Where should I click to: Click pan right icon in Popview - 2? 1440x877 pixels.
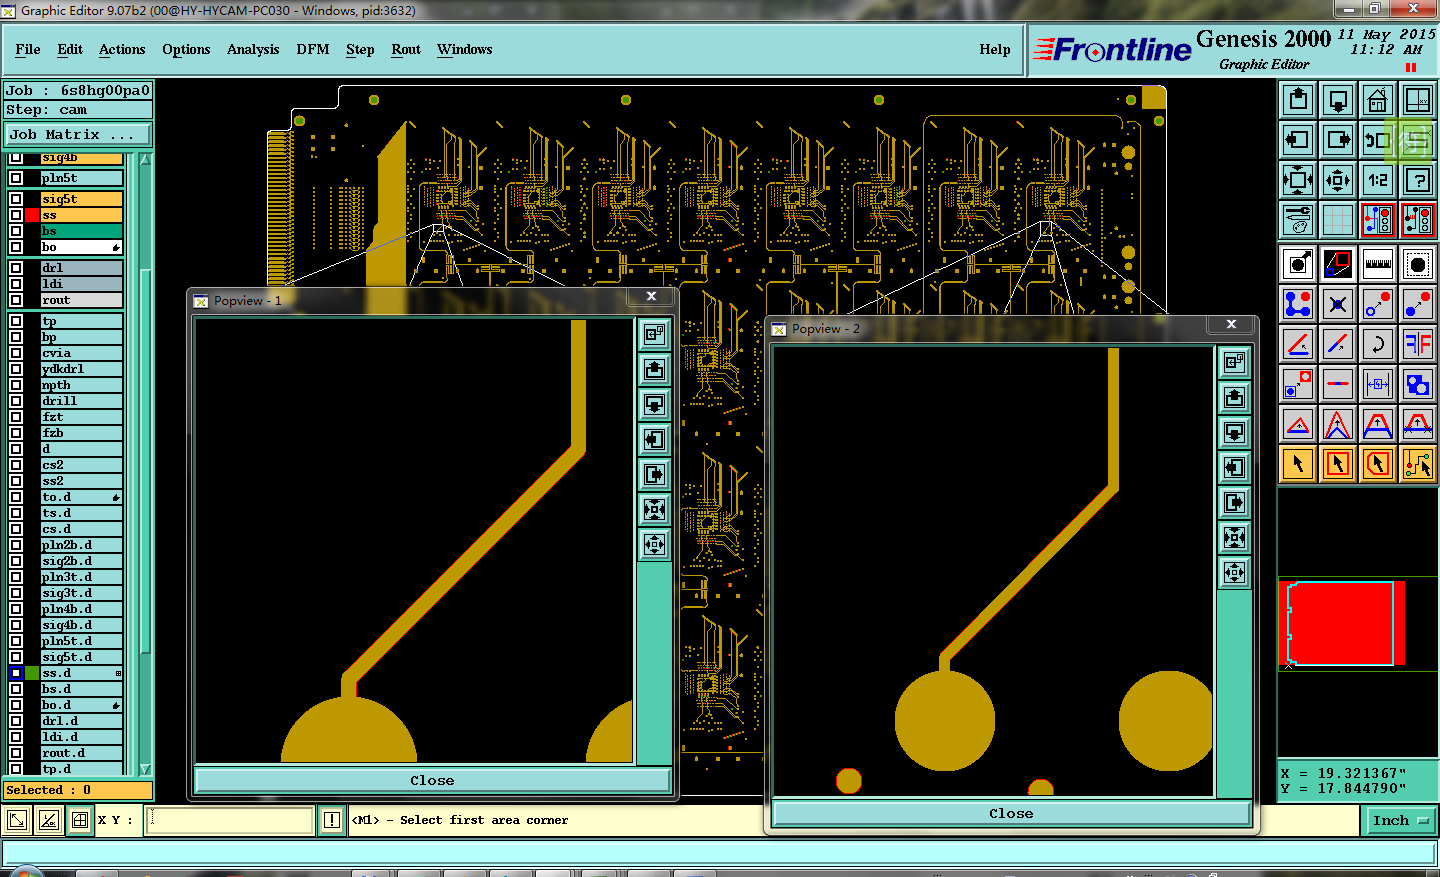[x=1234, y=502]
